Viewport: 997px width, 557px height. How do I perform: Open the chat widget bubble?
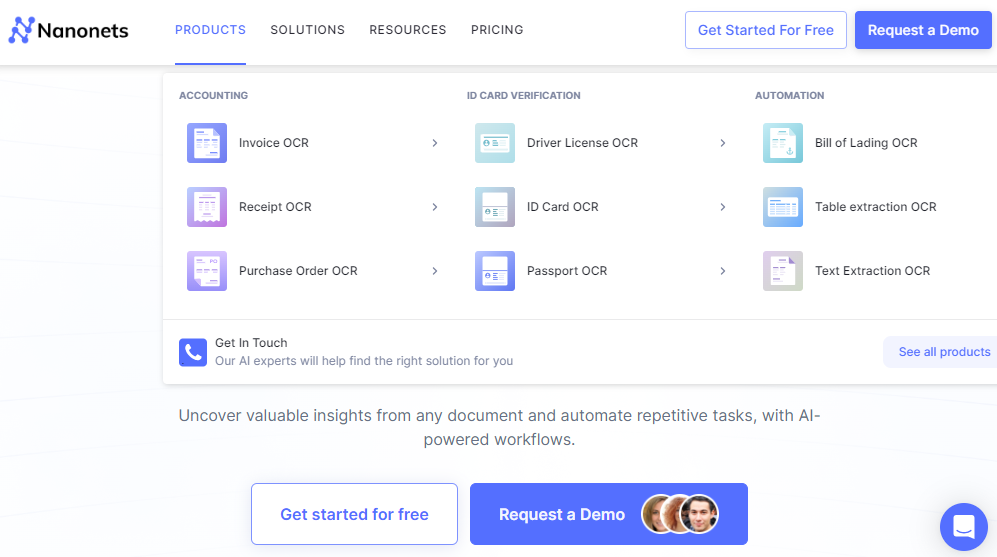(963, 526)
